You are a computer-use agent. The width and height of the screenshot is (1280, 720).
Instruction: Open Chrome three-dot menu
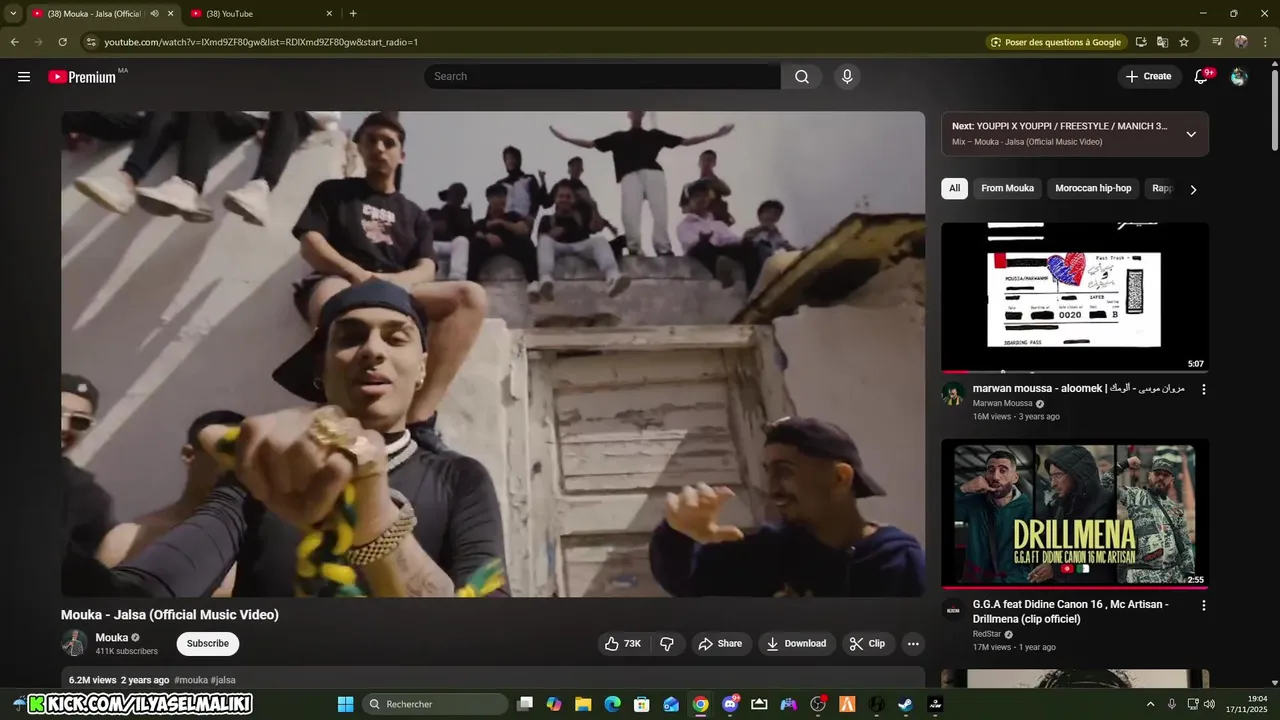[1265, 42]
